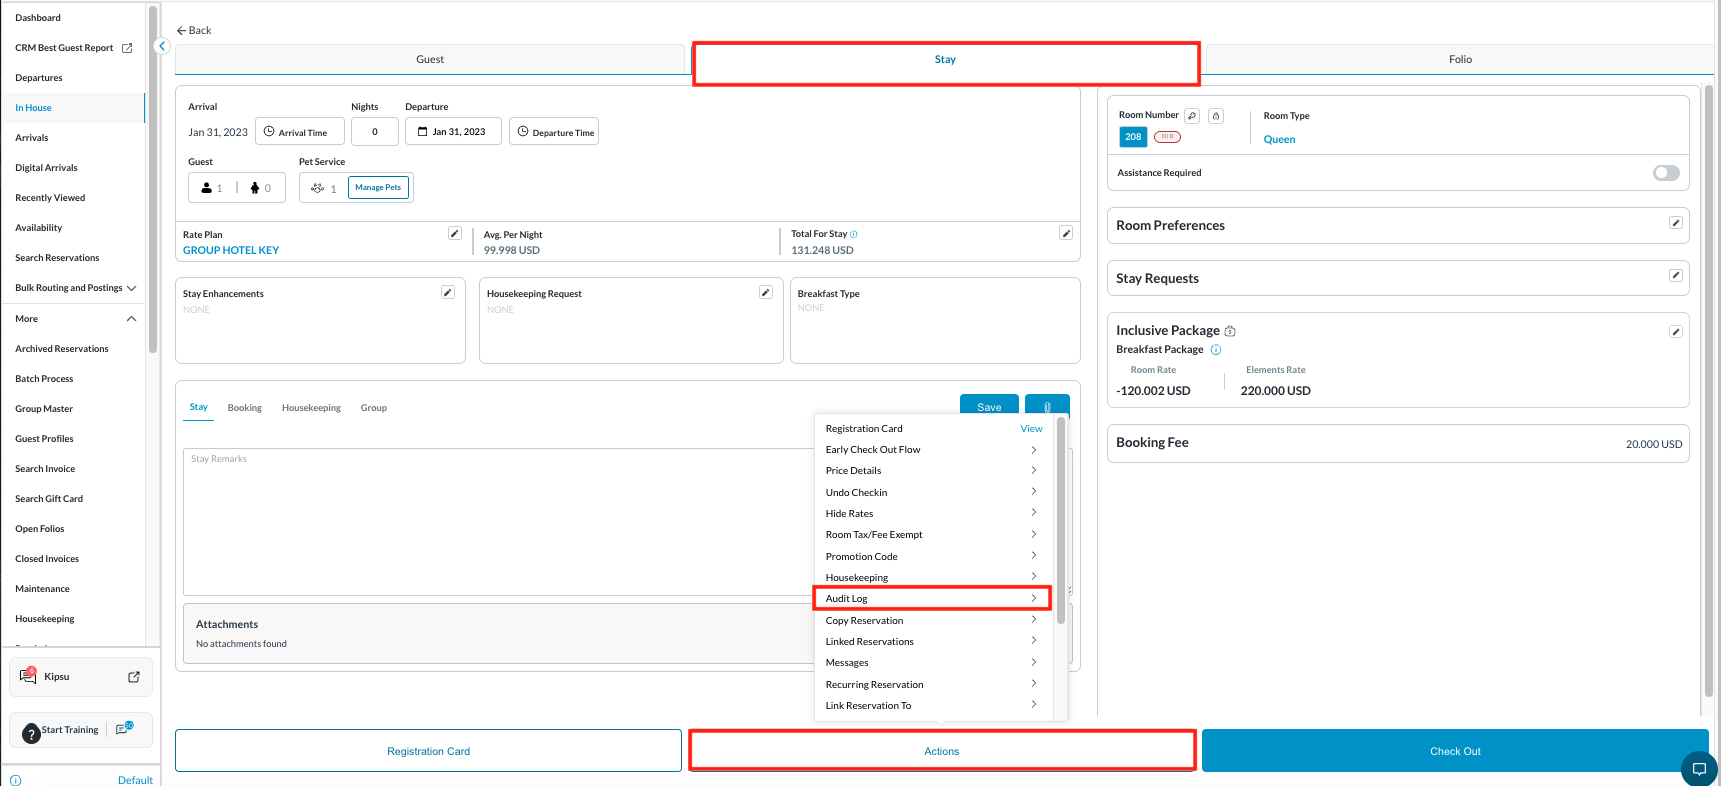The height and width of the screenshot is (786, 1721).
Task: Open the Departure date picker
Action: pyautogui.click(x=453, y=132)
